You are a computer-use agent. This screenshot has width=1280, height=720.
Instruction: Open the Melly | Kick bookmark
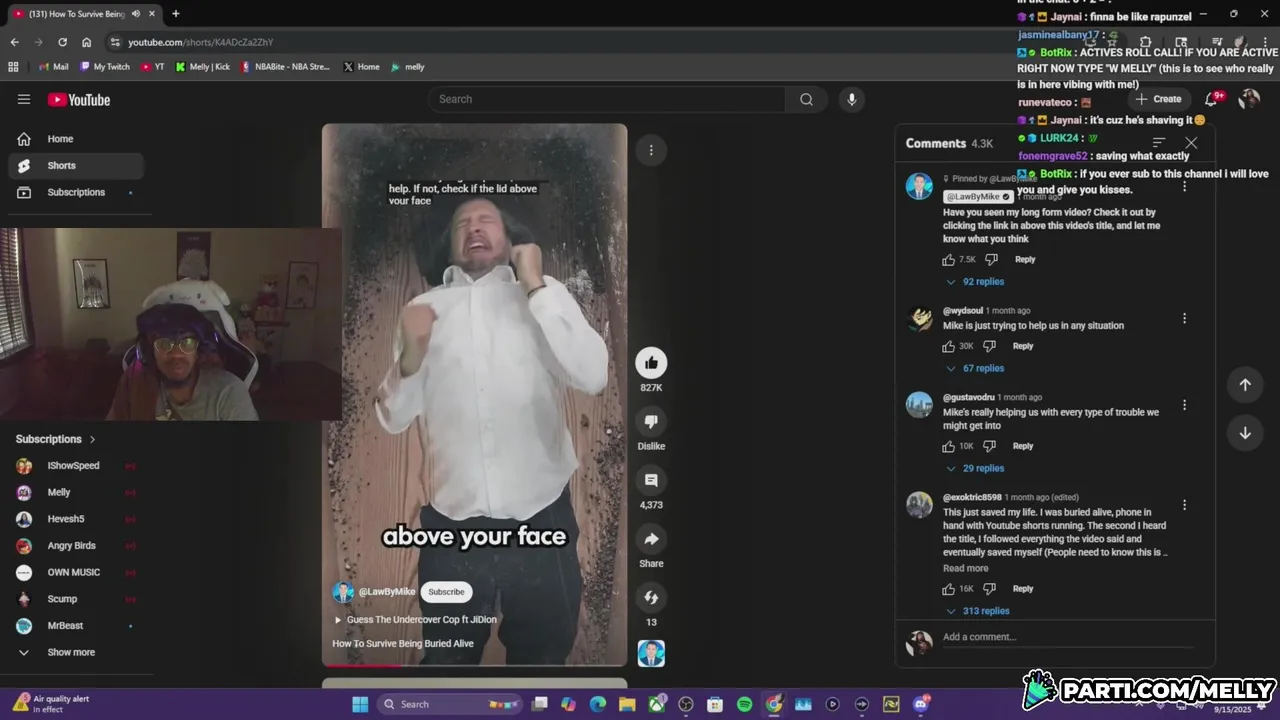tap(202, 67)
